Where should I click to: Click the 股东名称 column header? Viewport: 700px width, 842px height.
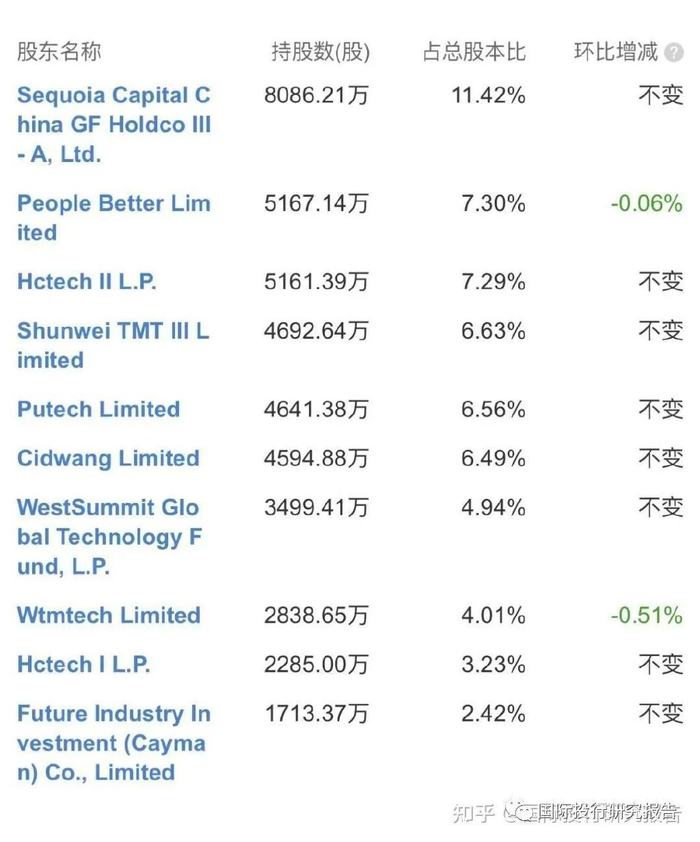(x=59, y=52)
